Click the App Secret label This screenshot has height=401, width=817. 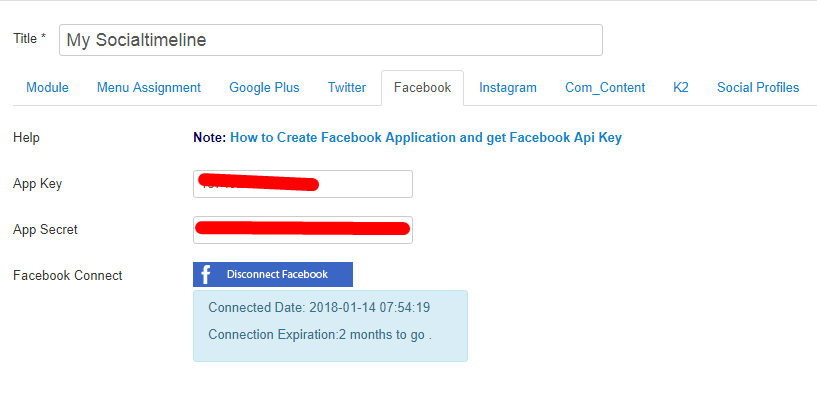coord(45,230)
